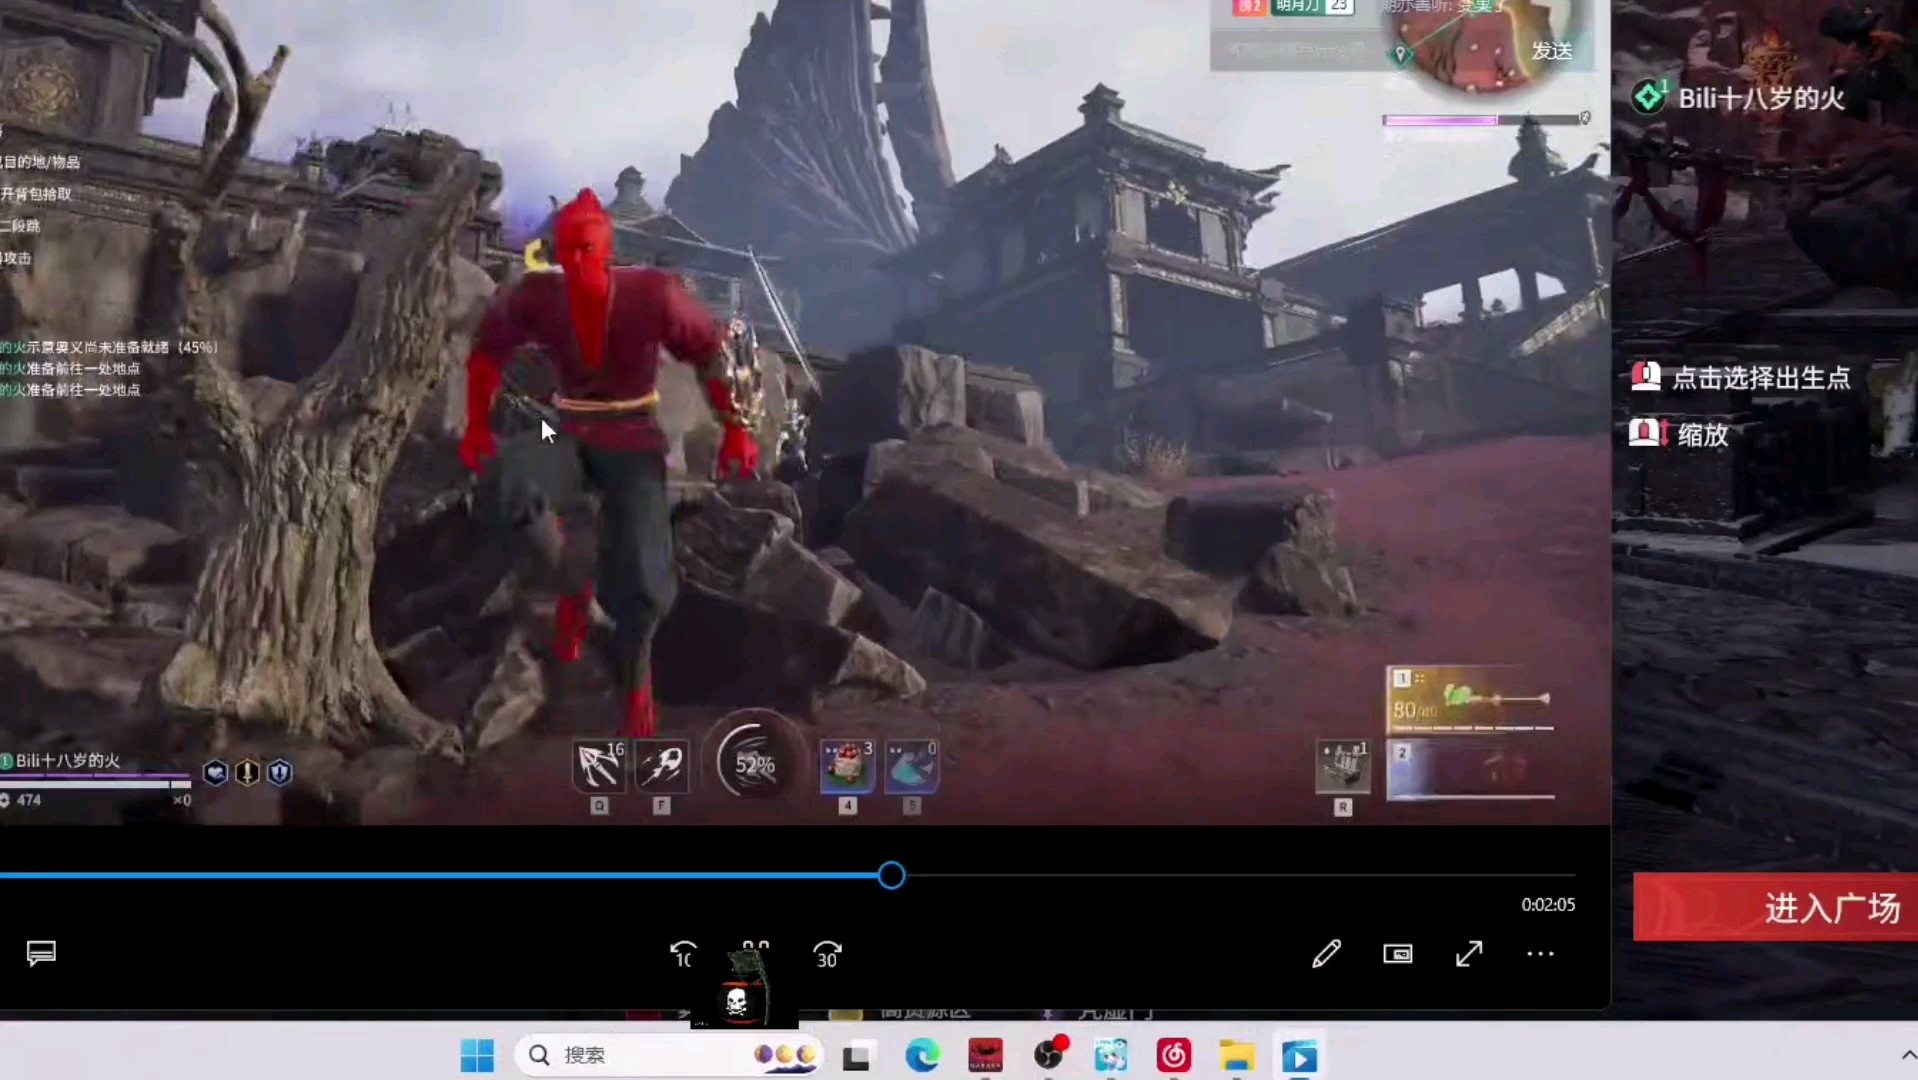The image size is (1918, 1080).
Task: Click the green diamond badge beside Bili十八岁的火
Action: (1649, 96)
